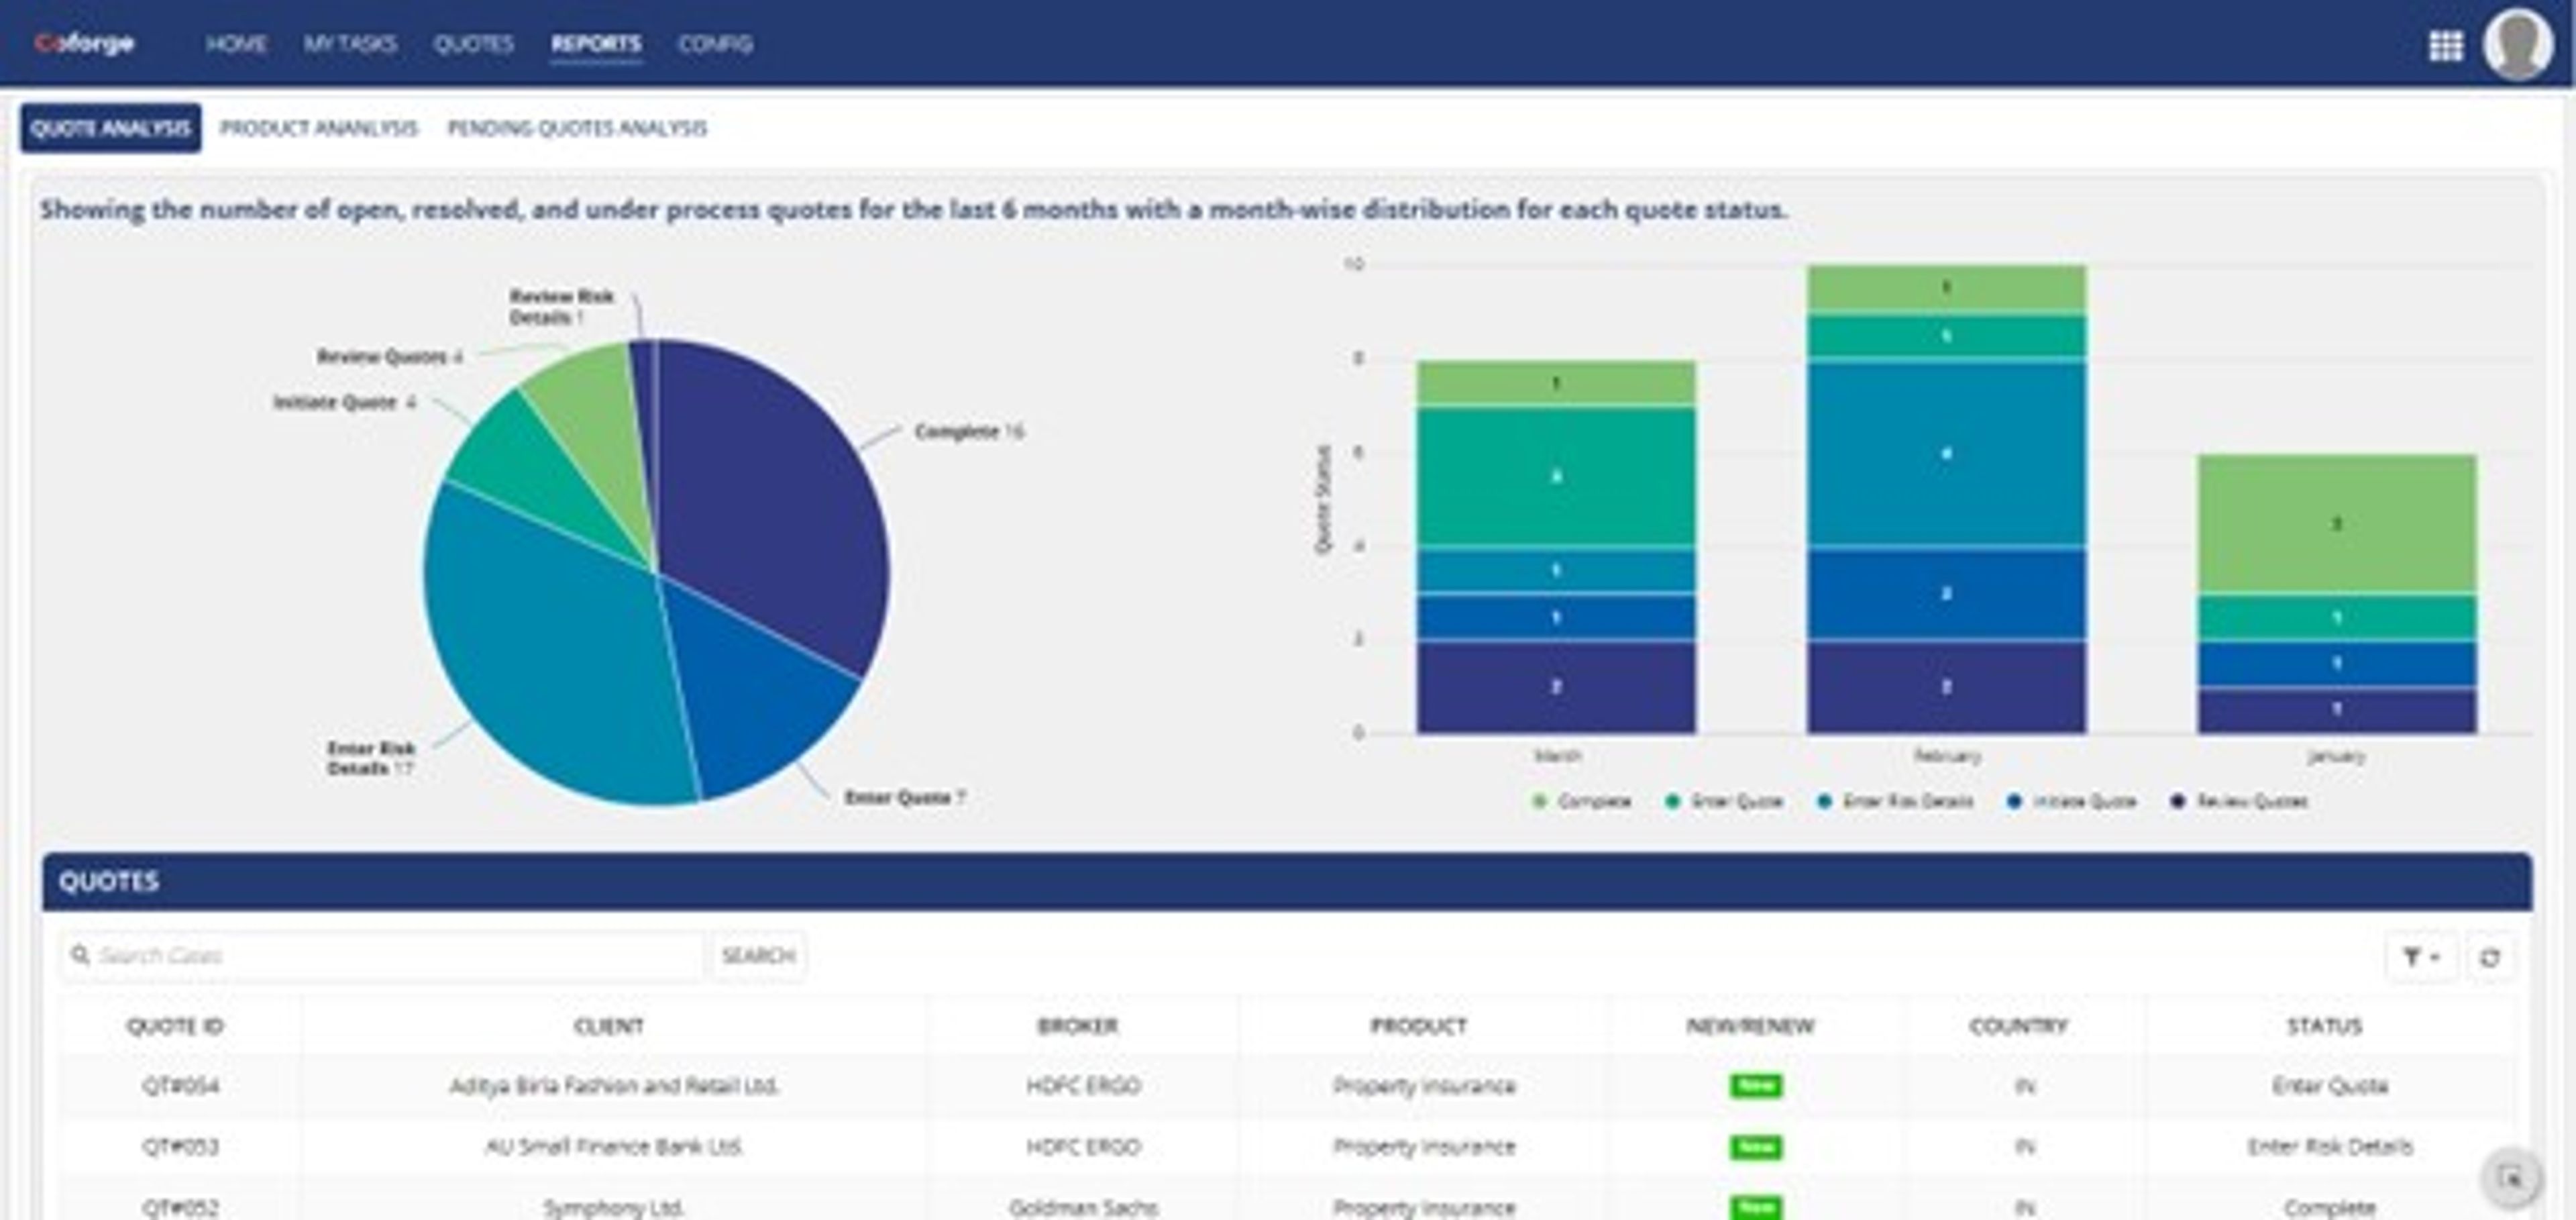Click Enter Quote status in QT#054 row
The image size is (2576, 1220).
[x=2330, y=1086]
